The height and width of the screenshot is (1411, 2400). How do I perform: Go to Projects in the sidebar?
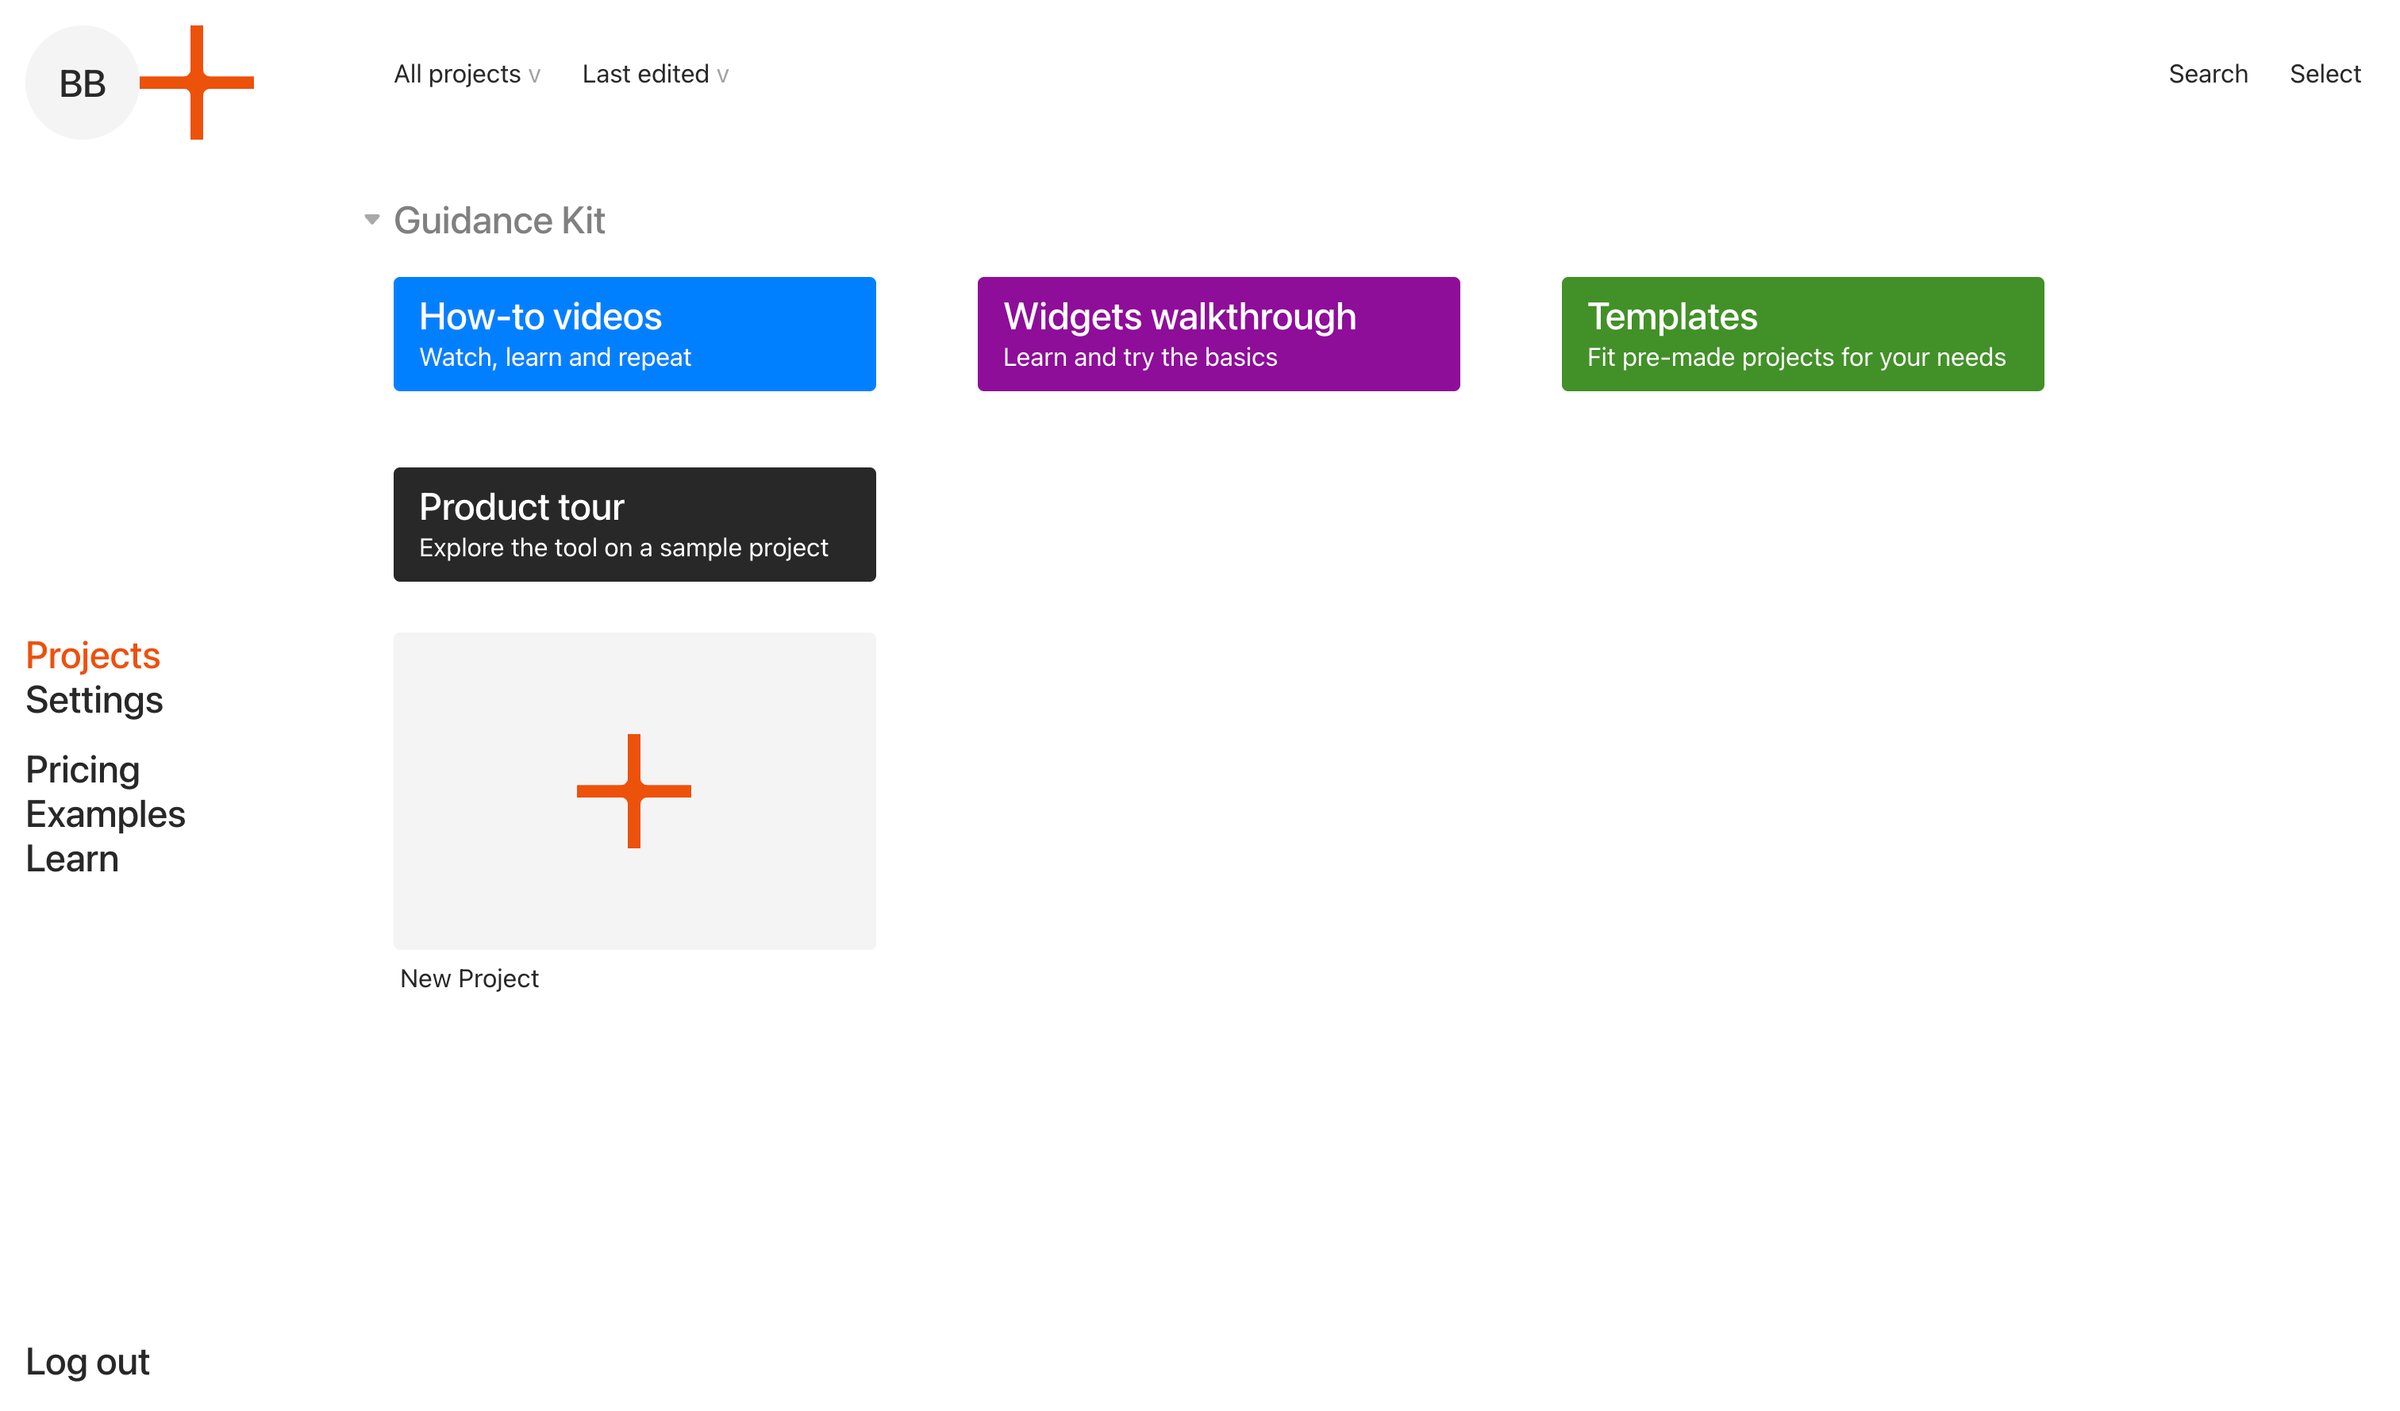(93, 655)
